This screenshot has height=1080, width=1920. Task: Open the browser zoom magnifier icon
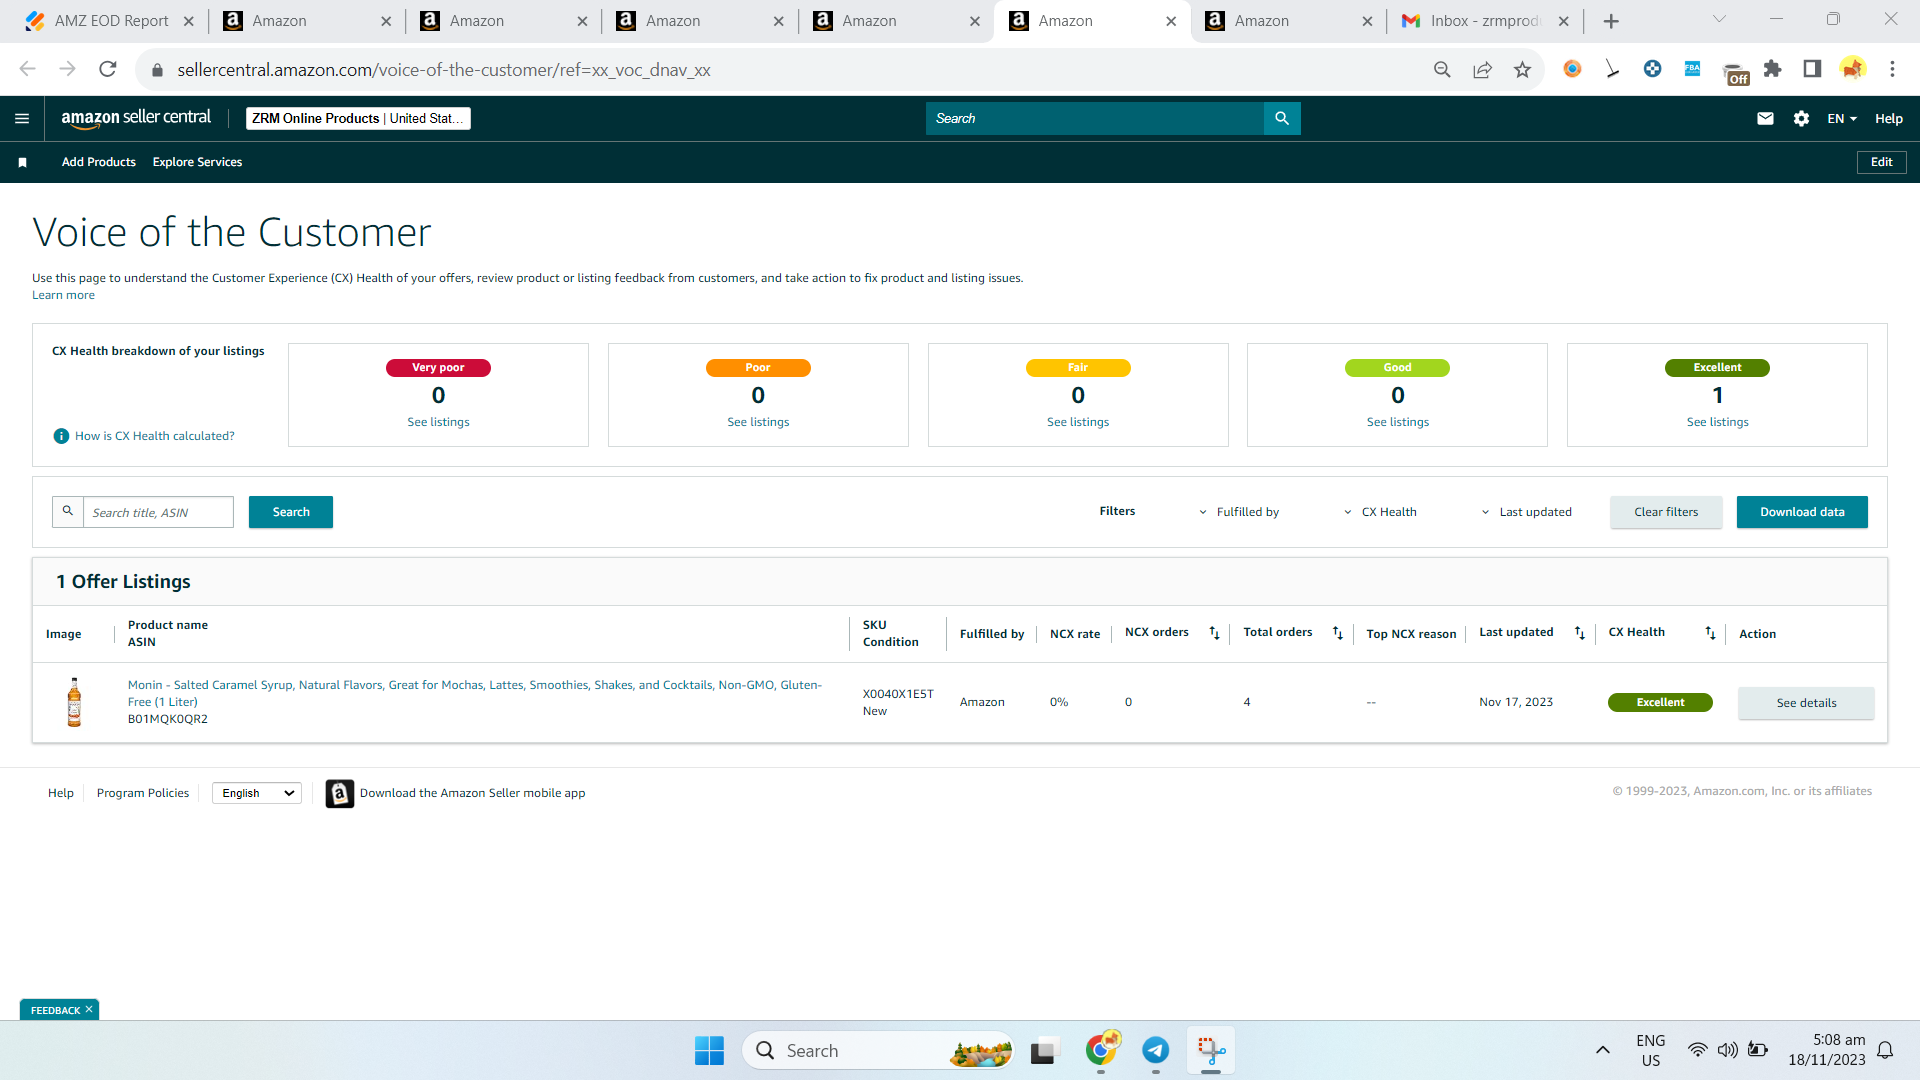click(x=1442, y=69)
